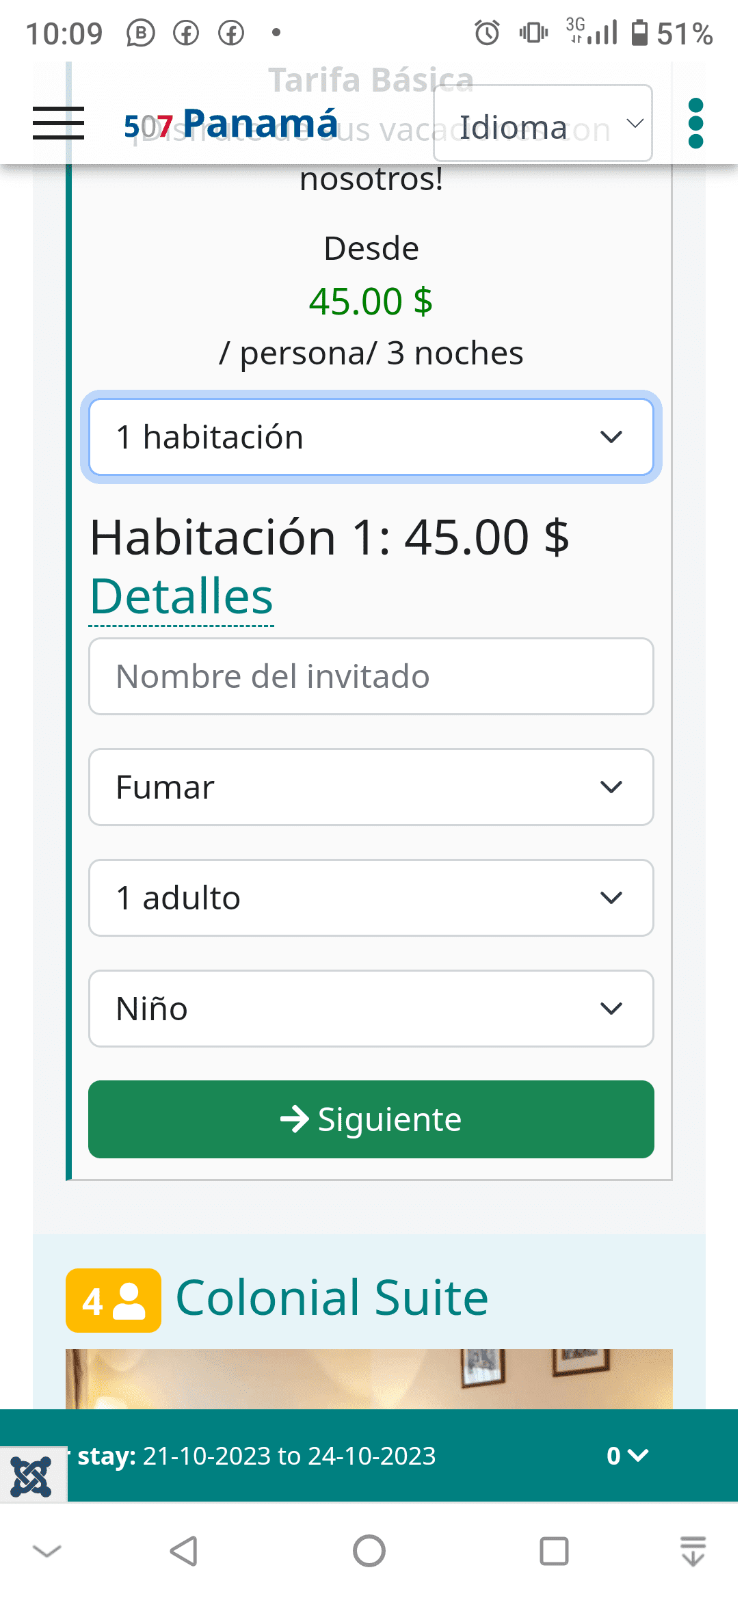The width and height of the screenshot is (738, 1600).
Task: Tap the keyboard-hide arrow in navigation bar
Action: pyautogui.click(x=47, y=1551)
